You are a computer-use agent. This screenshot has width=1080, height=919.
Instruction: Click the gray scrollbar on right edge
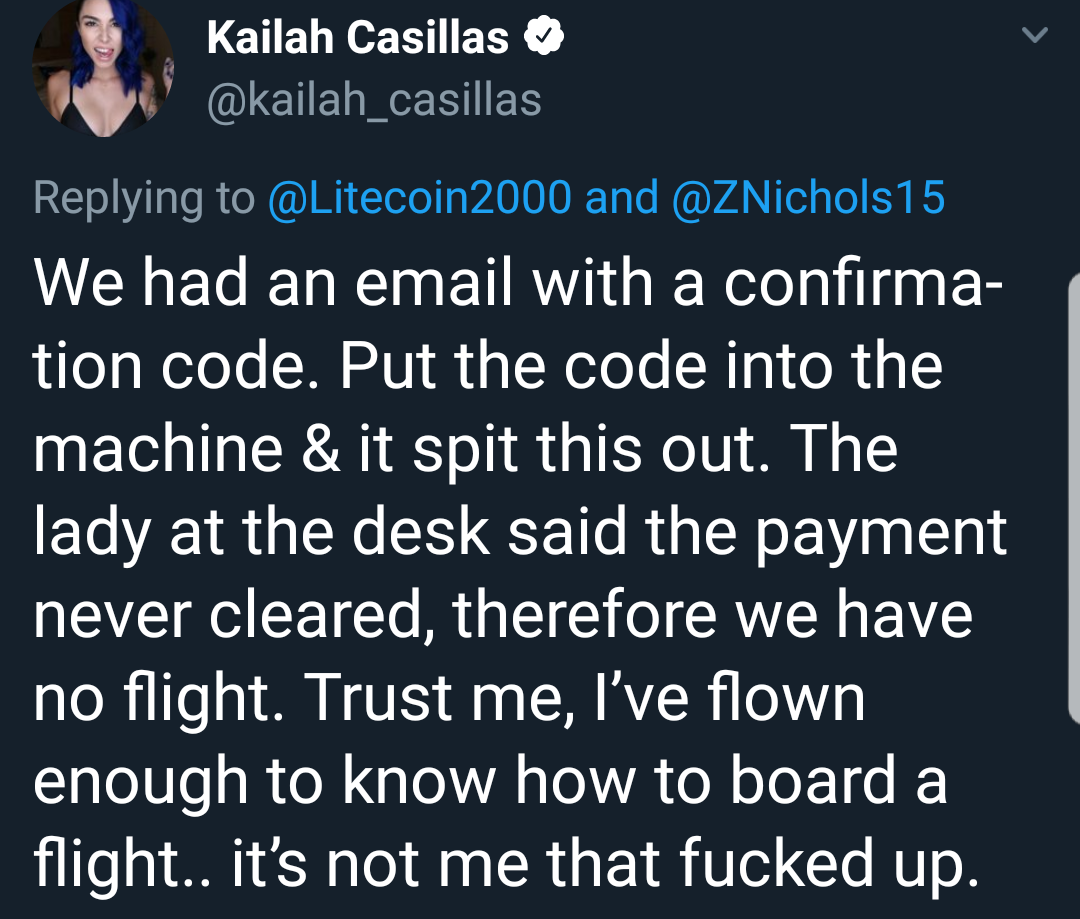[1073, 498]
